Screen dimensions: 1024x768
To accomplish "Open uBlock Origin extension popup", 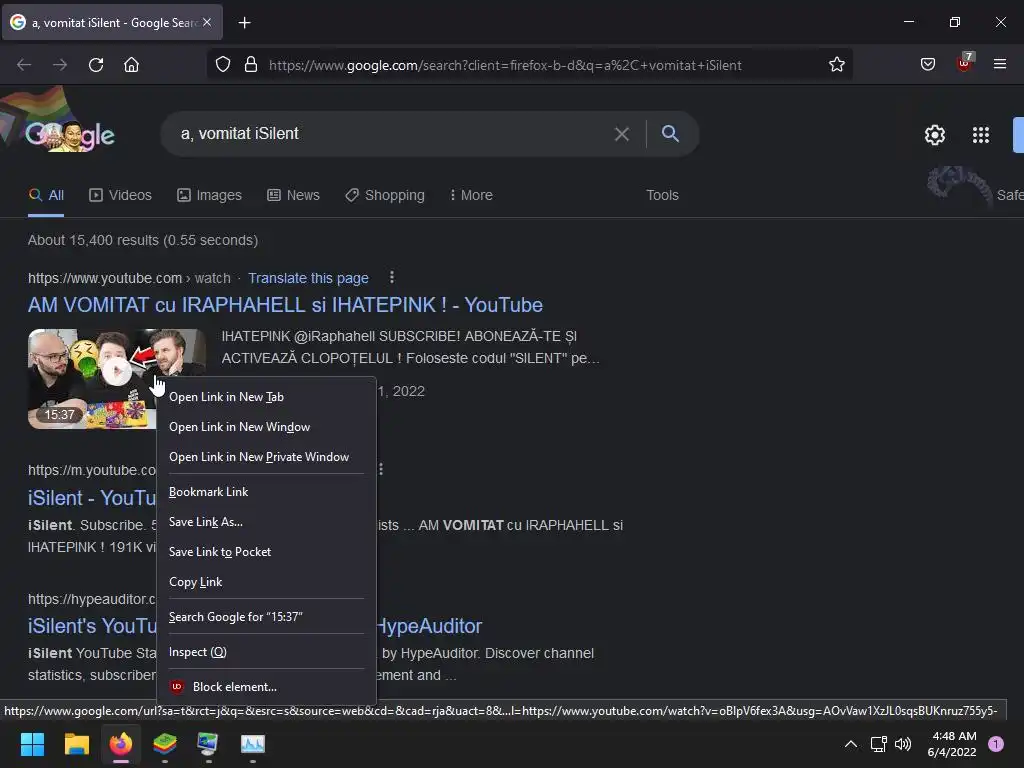I will pyautogui.click(x=965, y=63).
